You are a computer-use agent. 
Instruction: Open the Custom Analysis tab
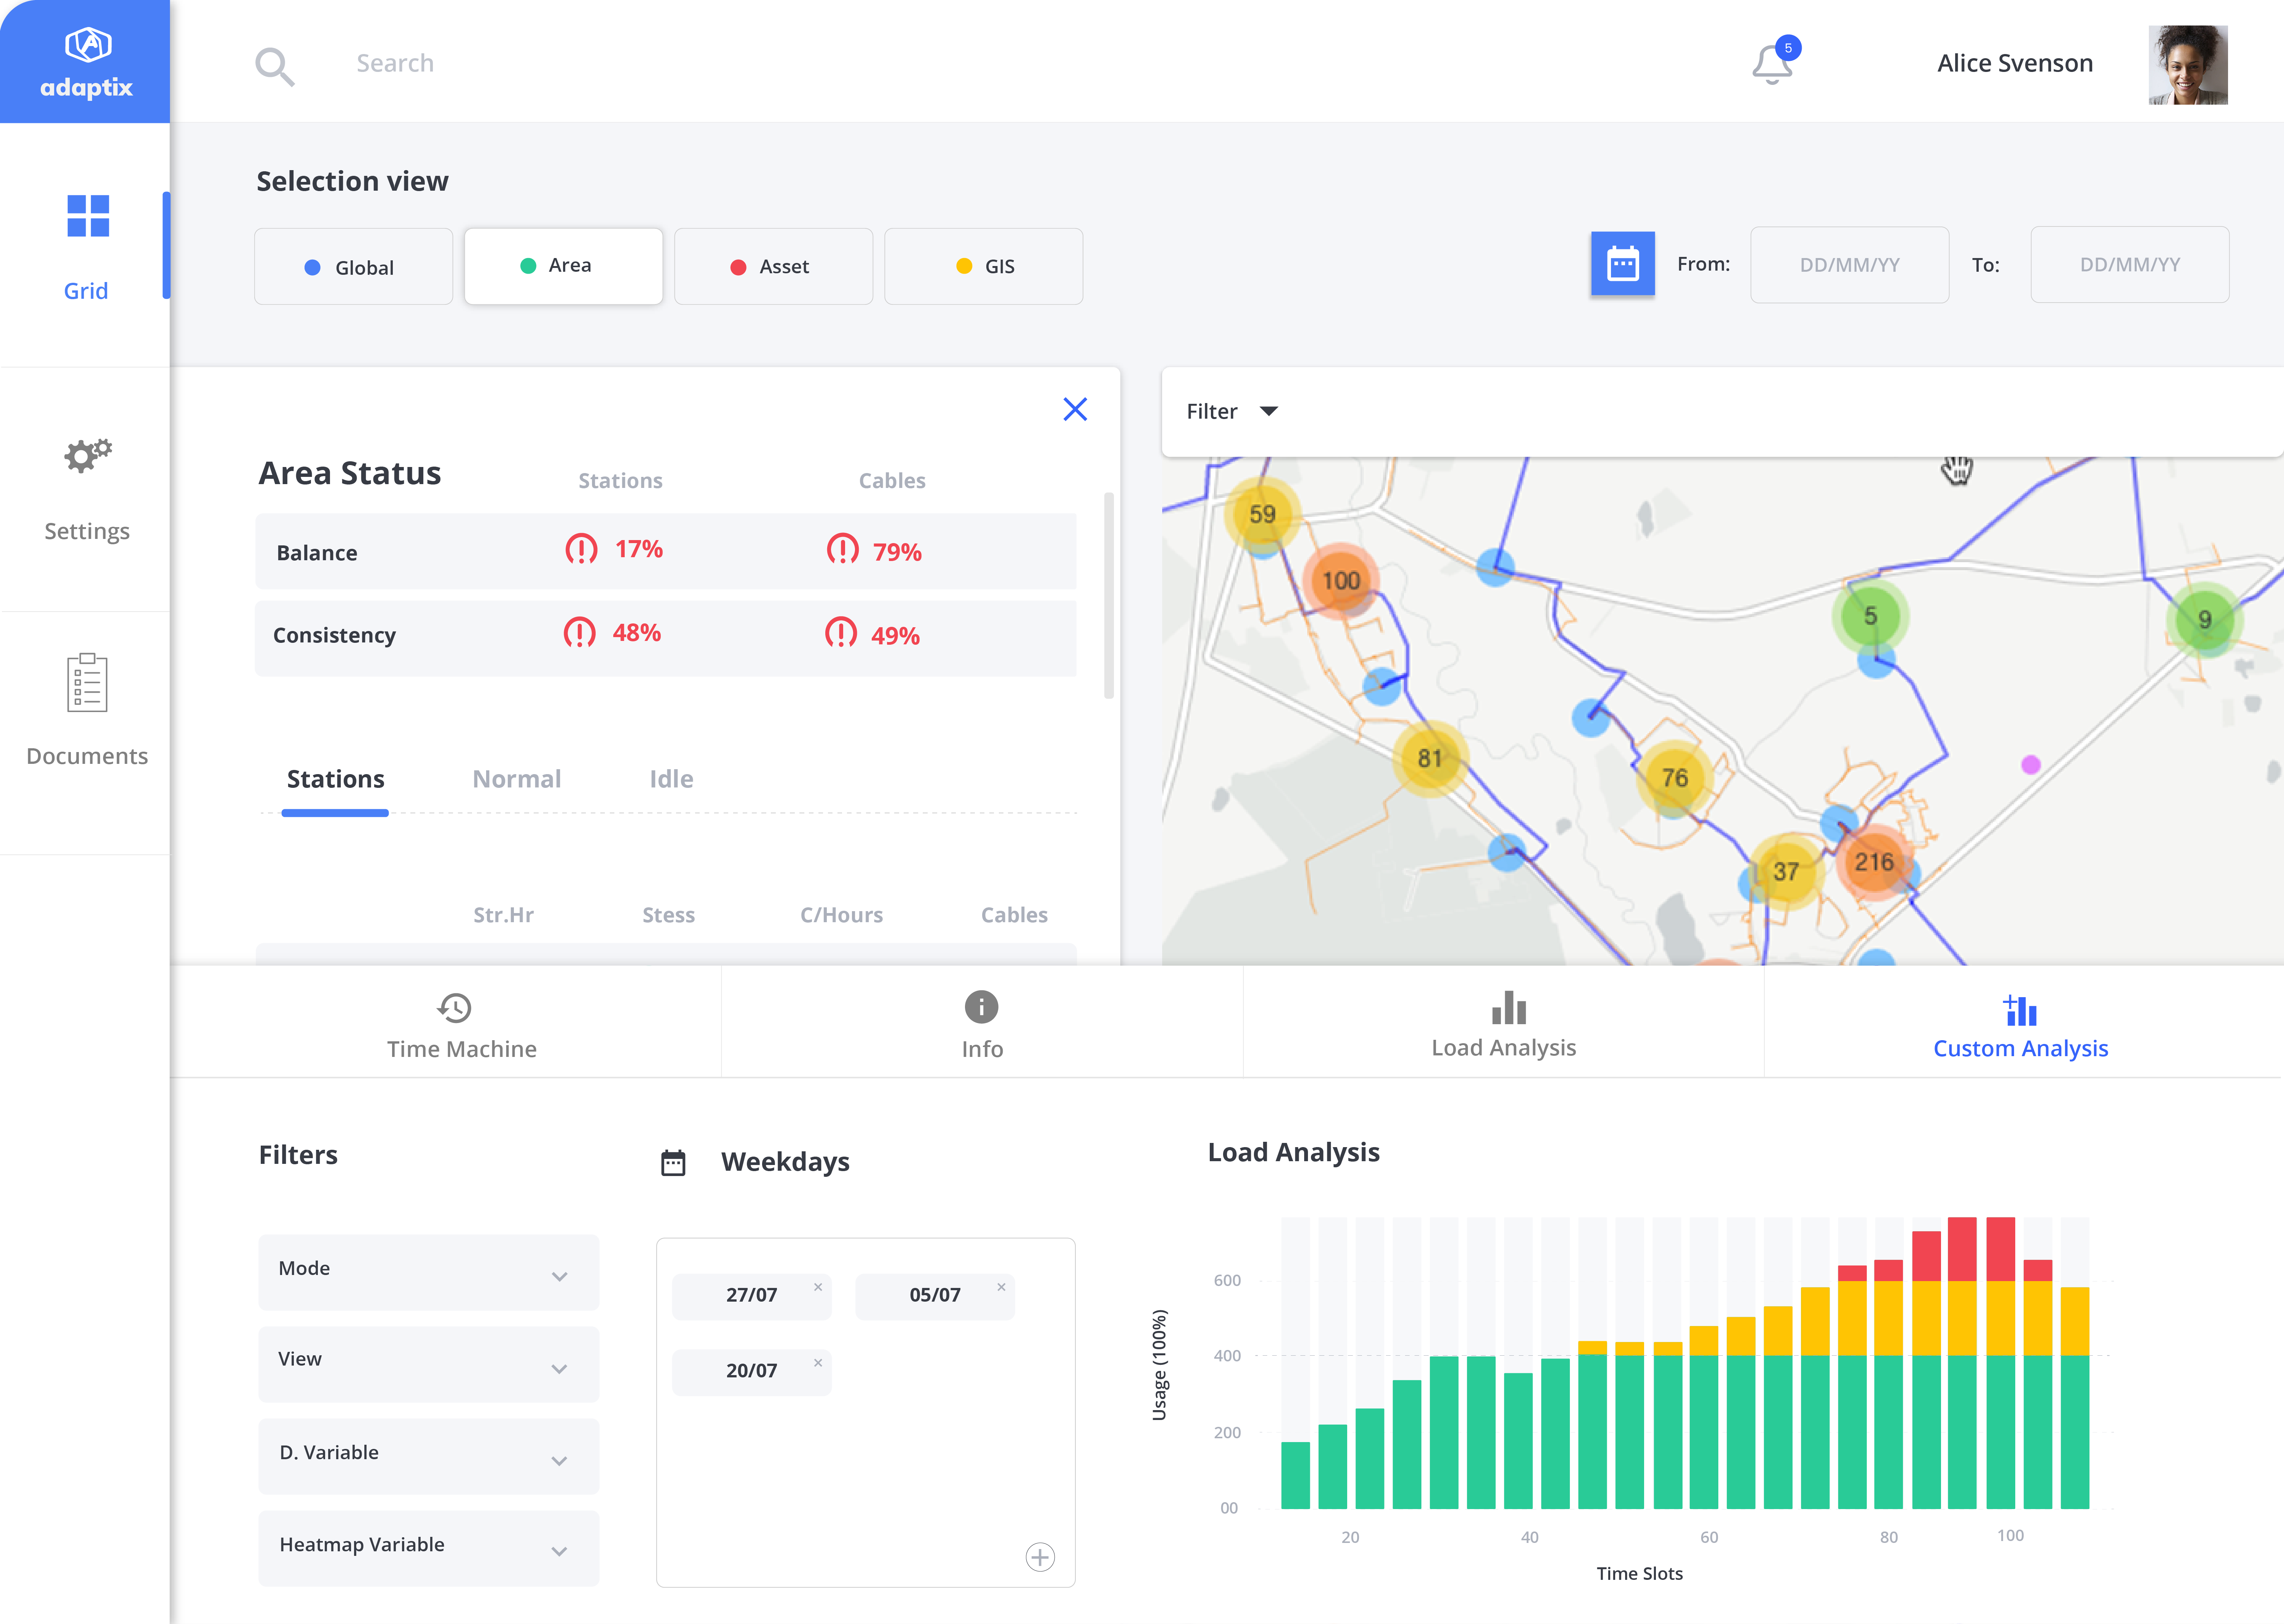[2024, 1022]
